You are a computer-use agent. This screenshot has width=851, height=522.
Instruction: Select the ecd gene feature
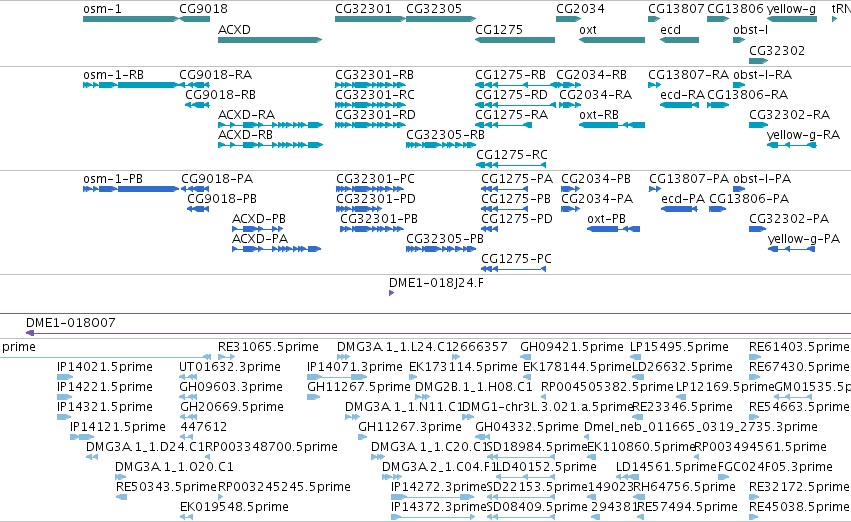coord(679,40)
